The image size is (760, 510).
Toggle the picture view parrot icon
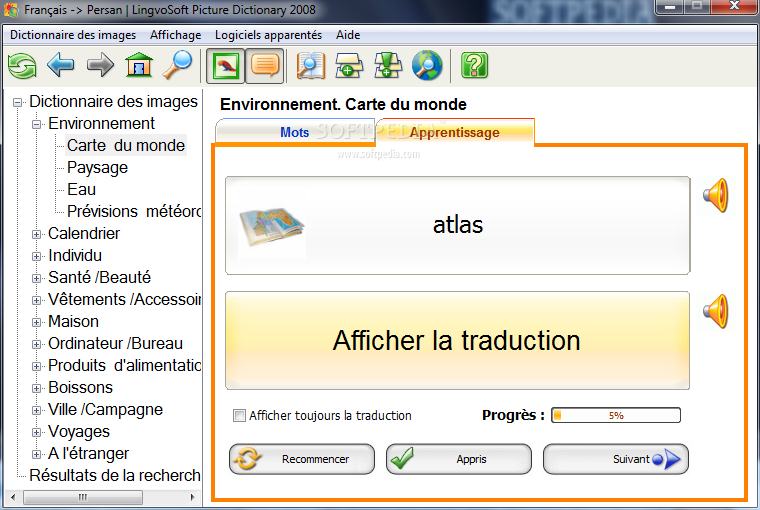pos(225,66)
